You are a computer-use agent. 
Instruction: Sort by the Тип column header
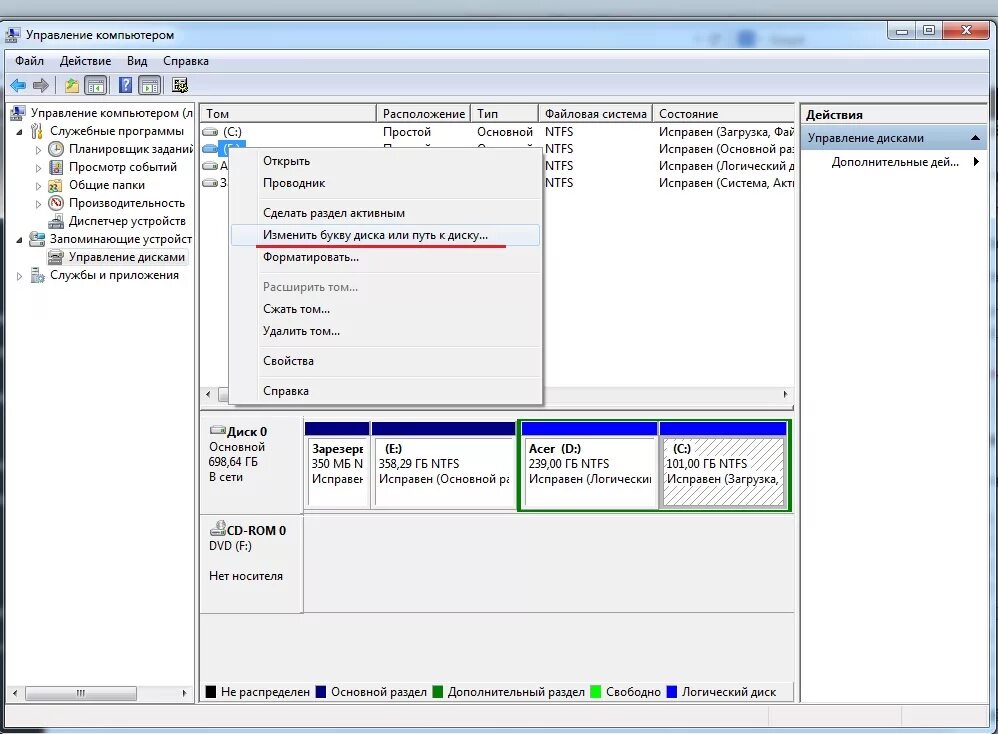(504, 113)
